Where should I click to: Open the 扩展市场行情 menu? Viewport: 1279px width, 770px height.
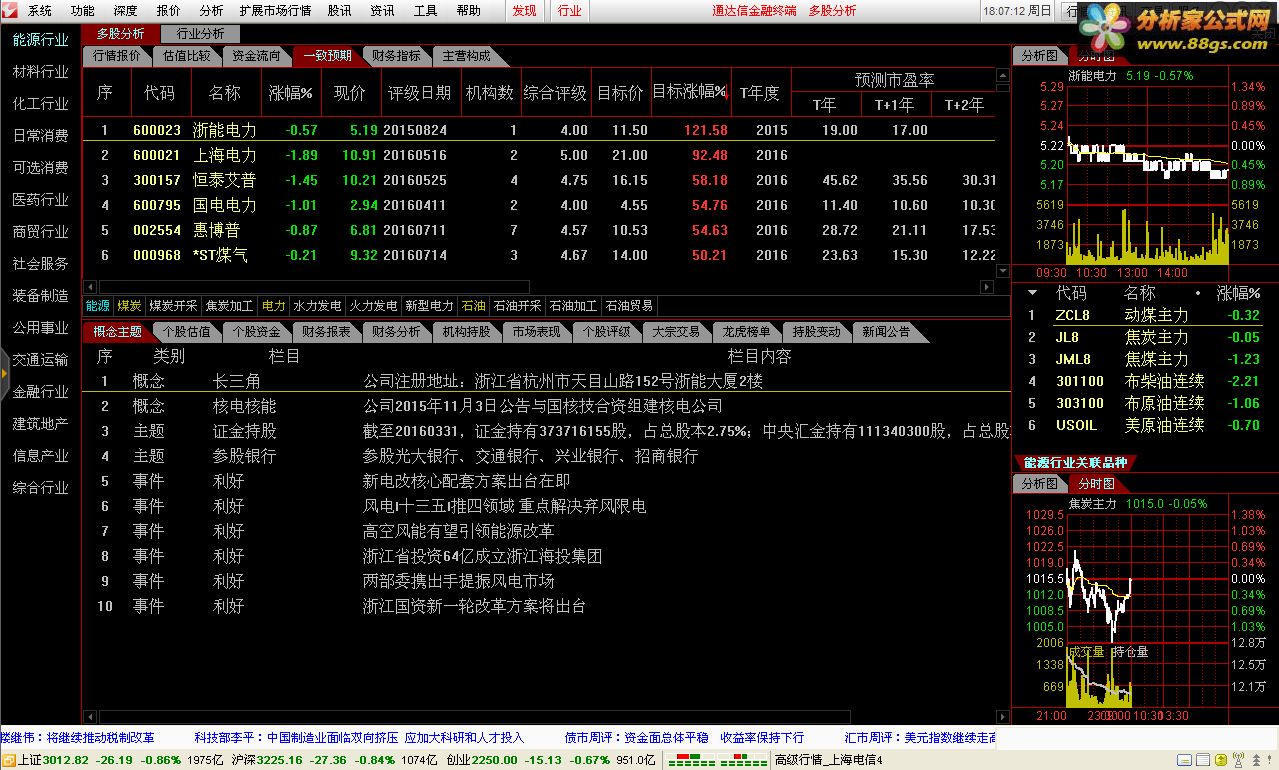(x=275, y=11)
